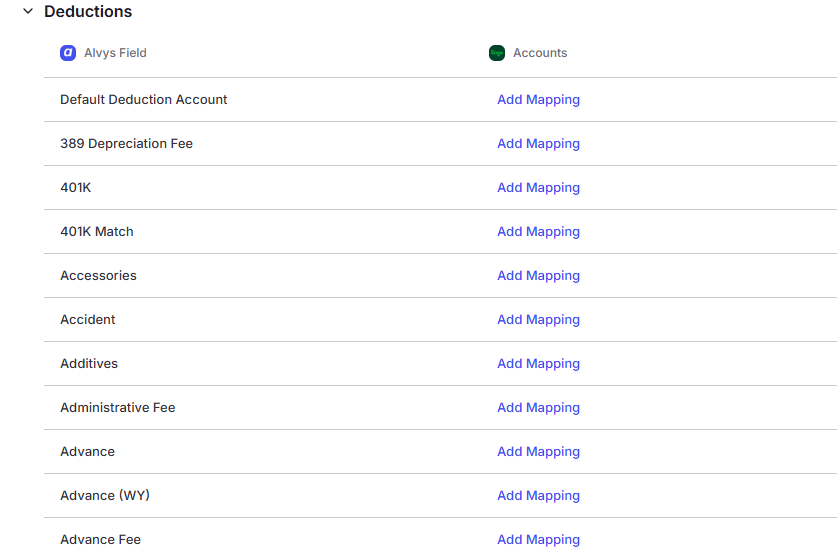This screenshot has width=837, height=552.
Task: Add Mapping for Advance Fee
Action: pyautogui.click(x=538, y=540)
